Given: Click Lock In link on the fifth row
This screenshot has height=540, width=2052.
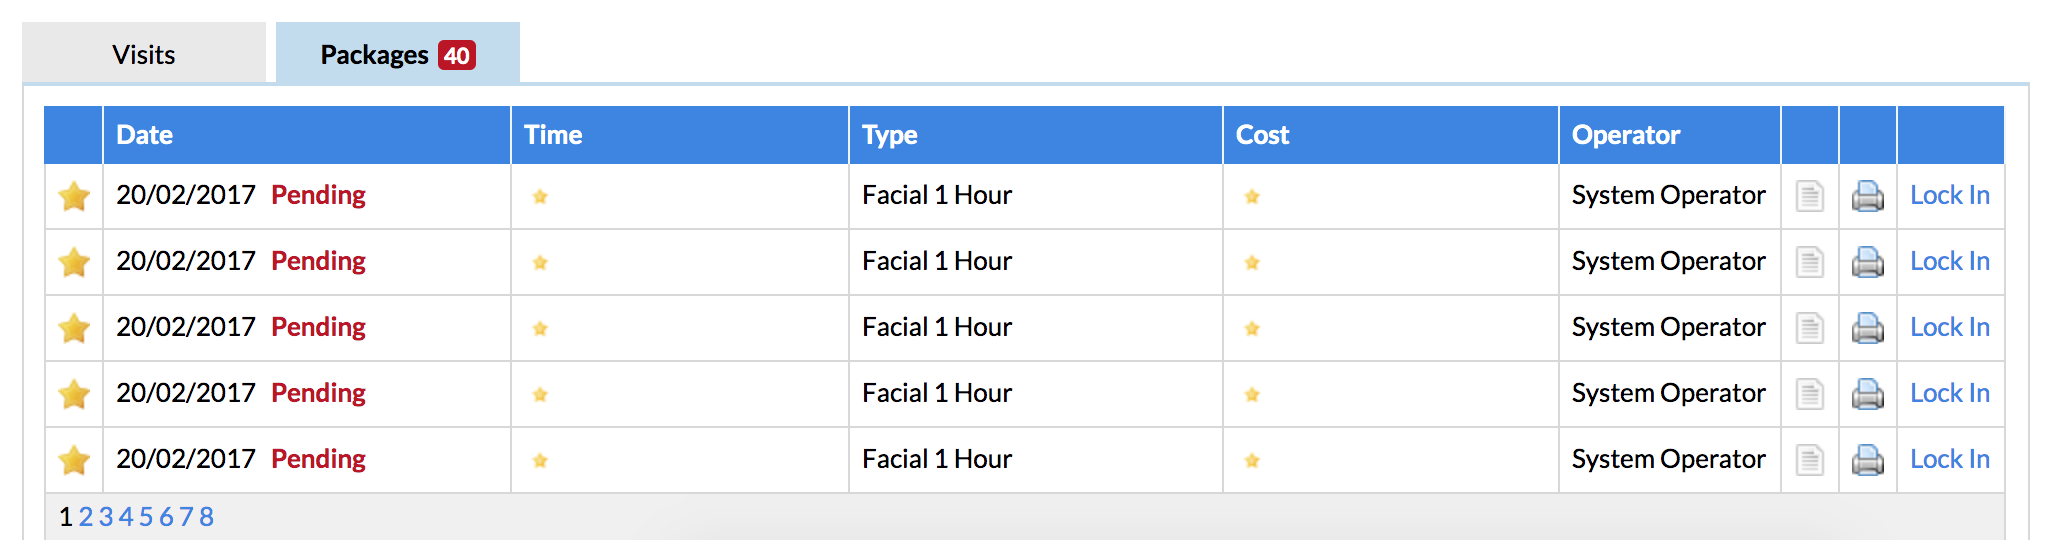Looking at the screenshot, I should (x=1949, y=459).
